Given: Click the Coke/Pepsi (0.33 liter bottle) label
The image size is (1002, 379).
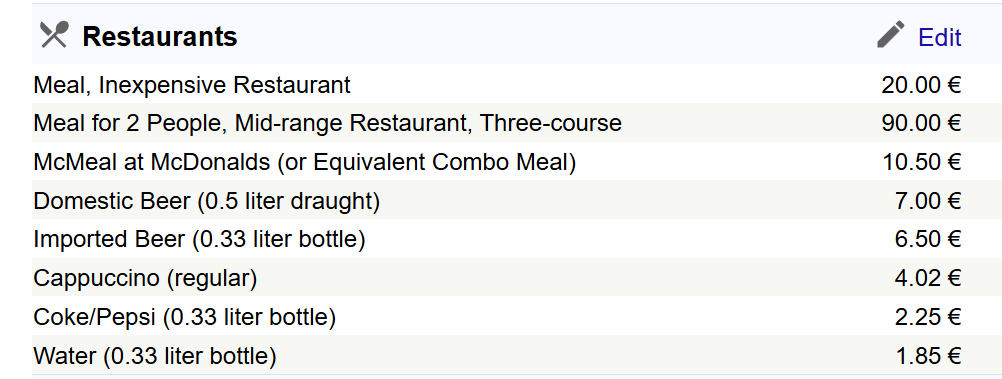Looking at the screenshot, I should click(184, 316).
